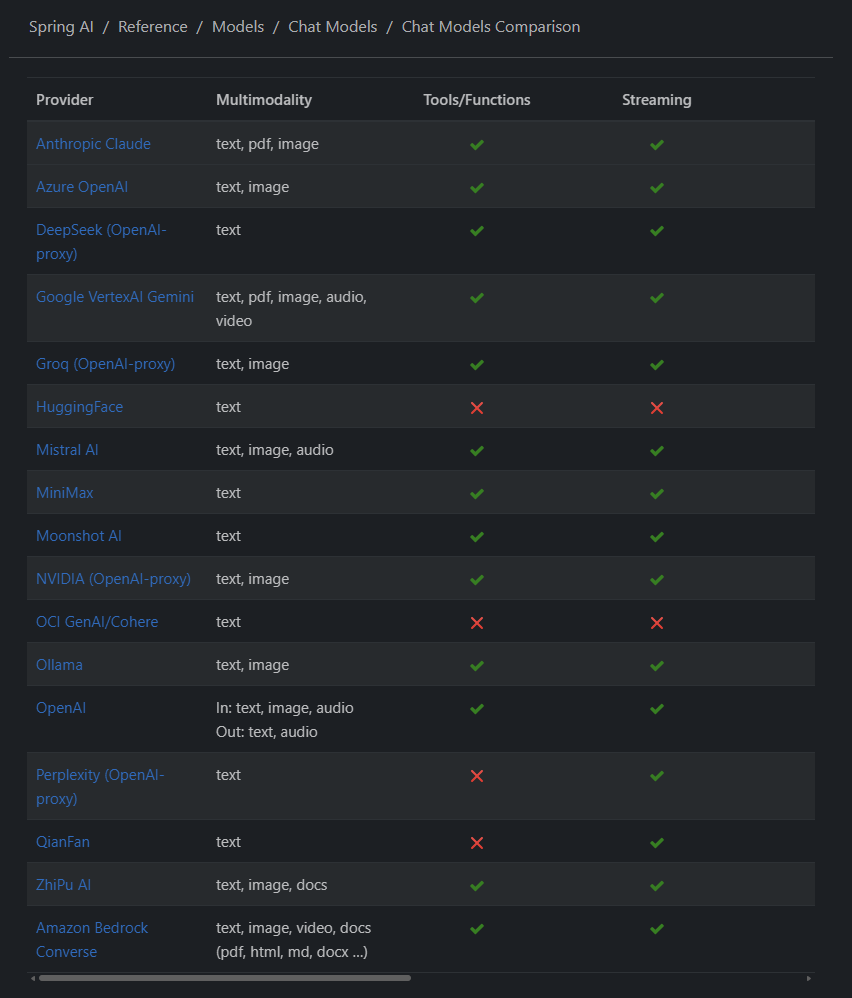Click ZhiPu AI Tools/Functions checkmark
852x998 pixels.
[x=477, y=886]
